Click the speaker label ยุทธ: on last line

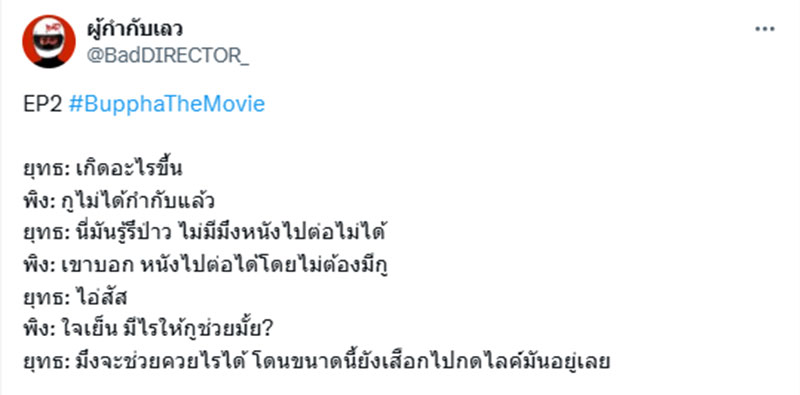[46, 362]
